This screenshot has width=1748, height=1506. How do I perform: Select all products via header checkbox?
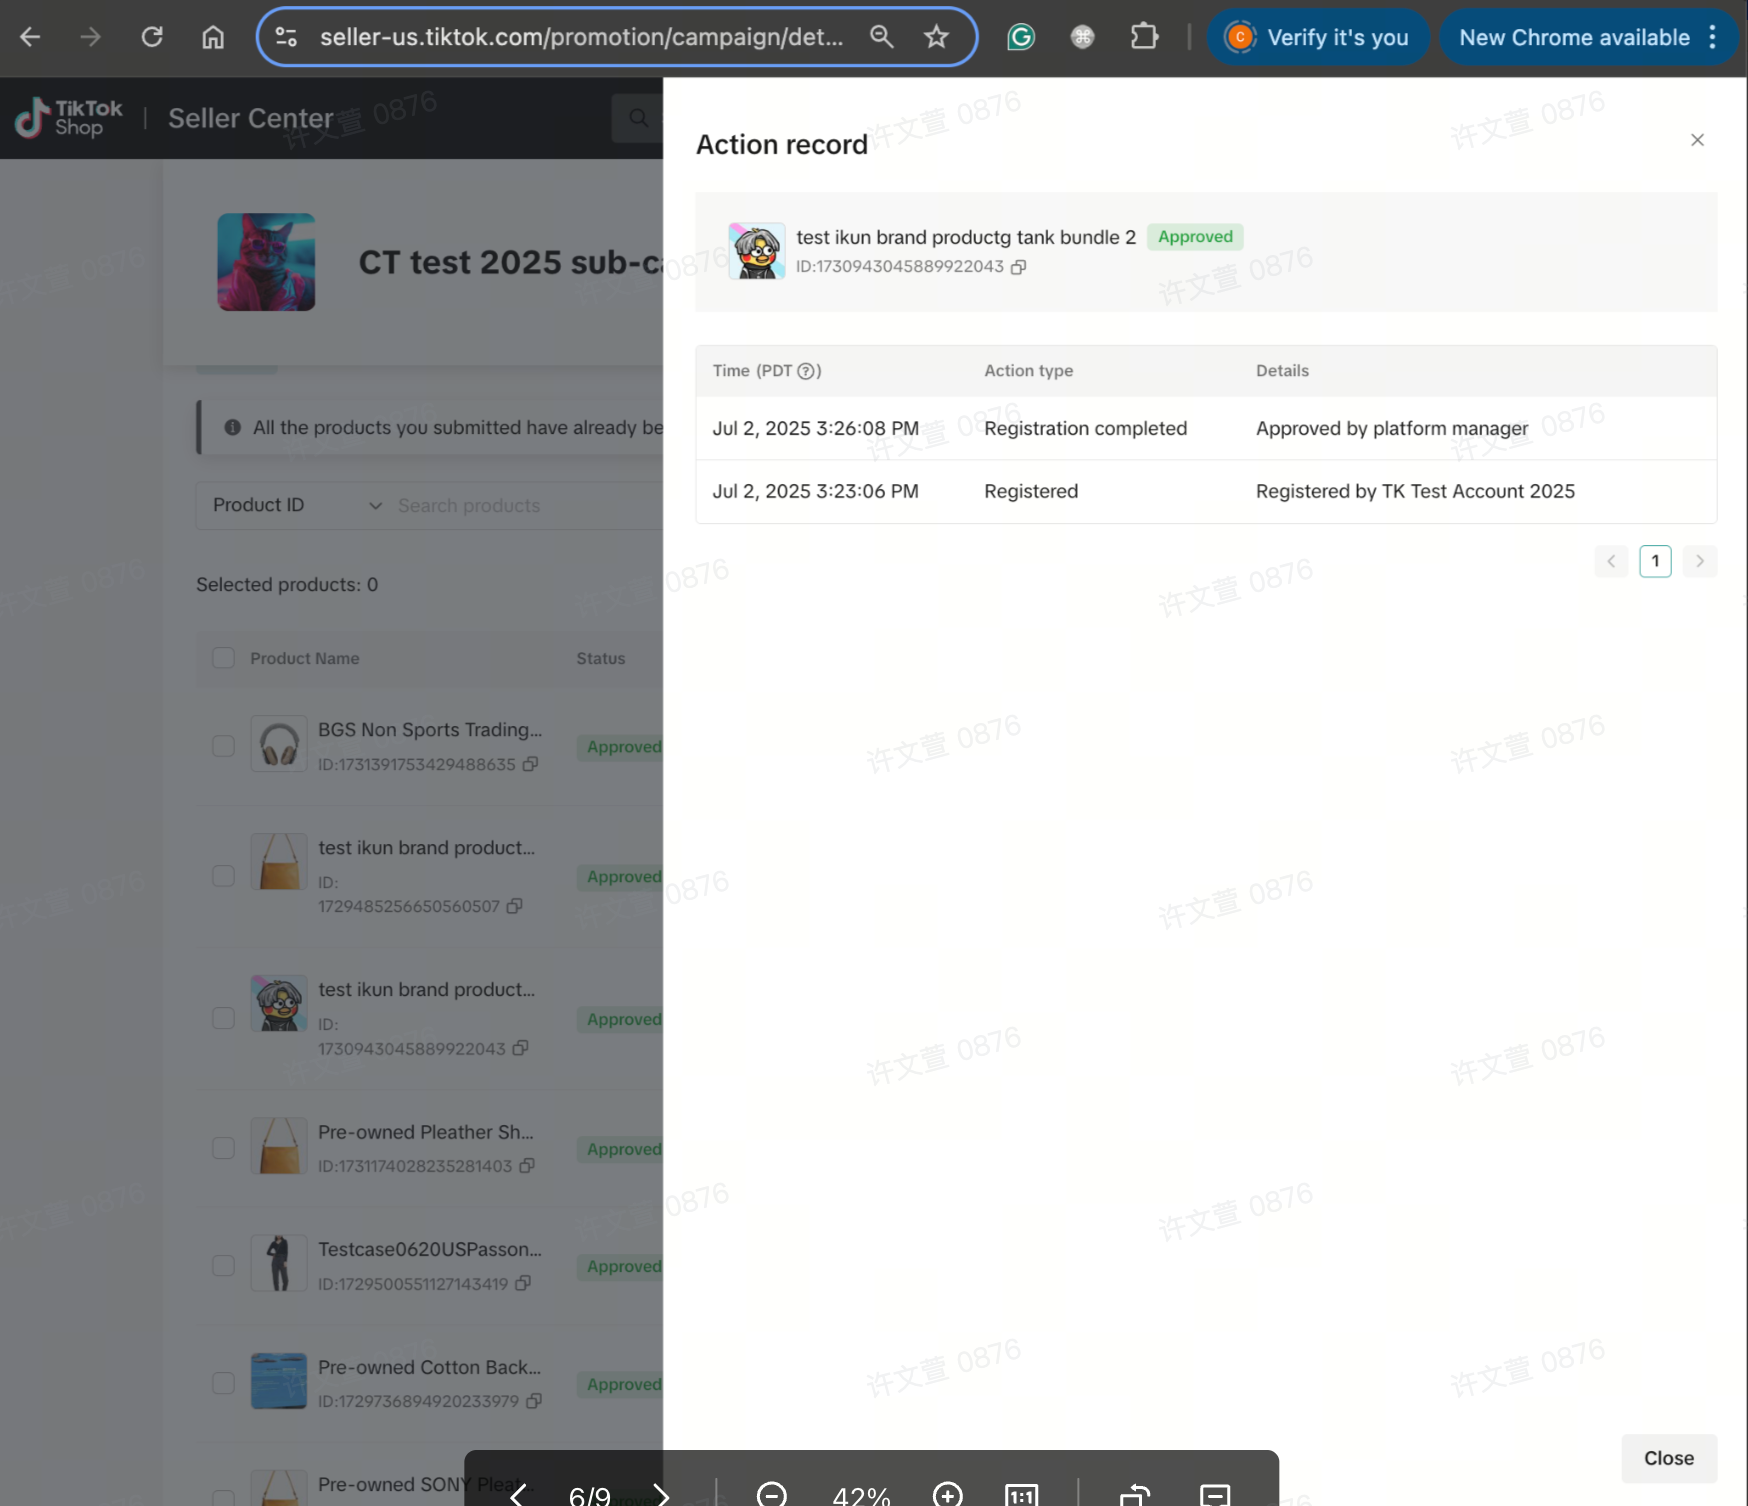pyautogui.click(x=223, y=658)
